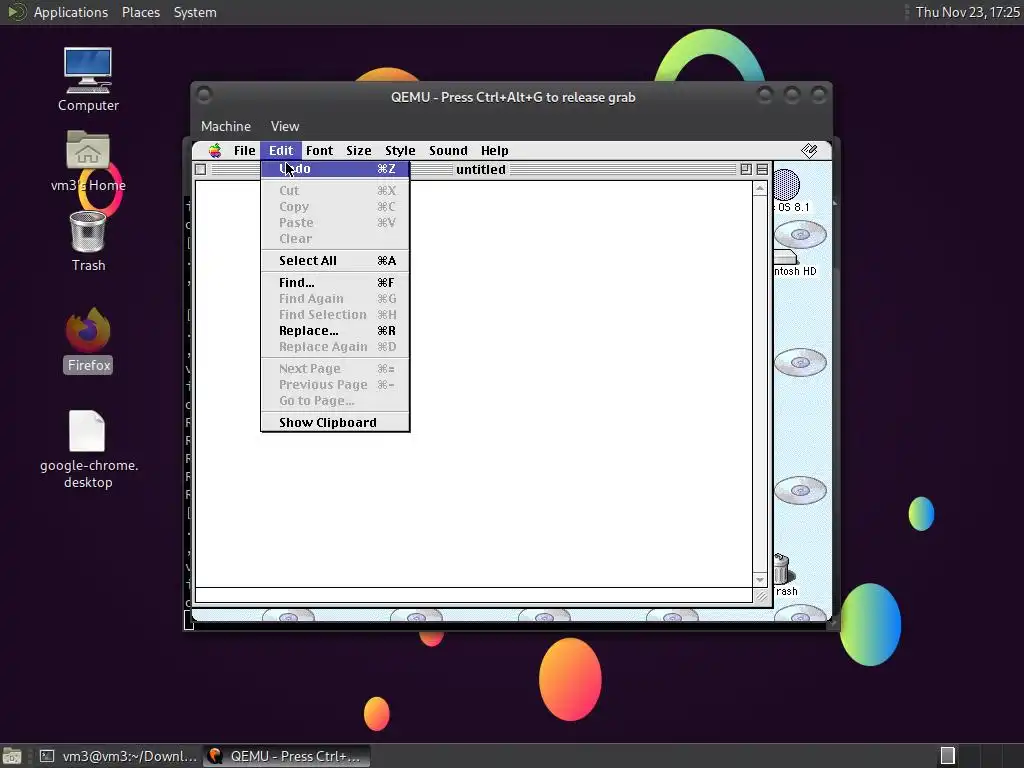Screen dimensions: 1024x768
Task: Open the File menu
Action: [x=244, y=151]
